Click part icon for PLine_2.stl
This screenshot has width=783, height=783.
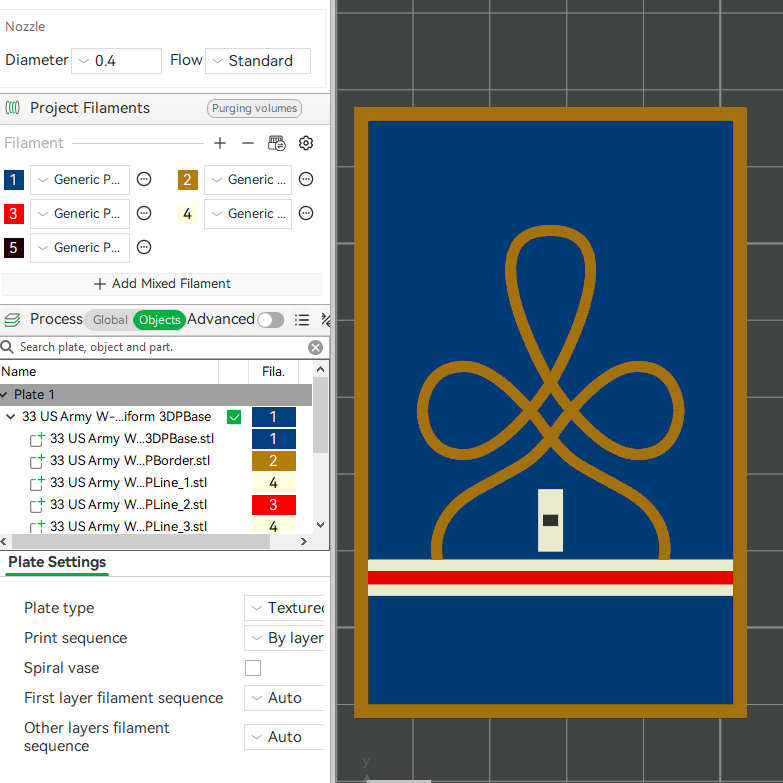[37, 505]
